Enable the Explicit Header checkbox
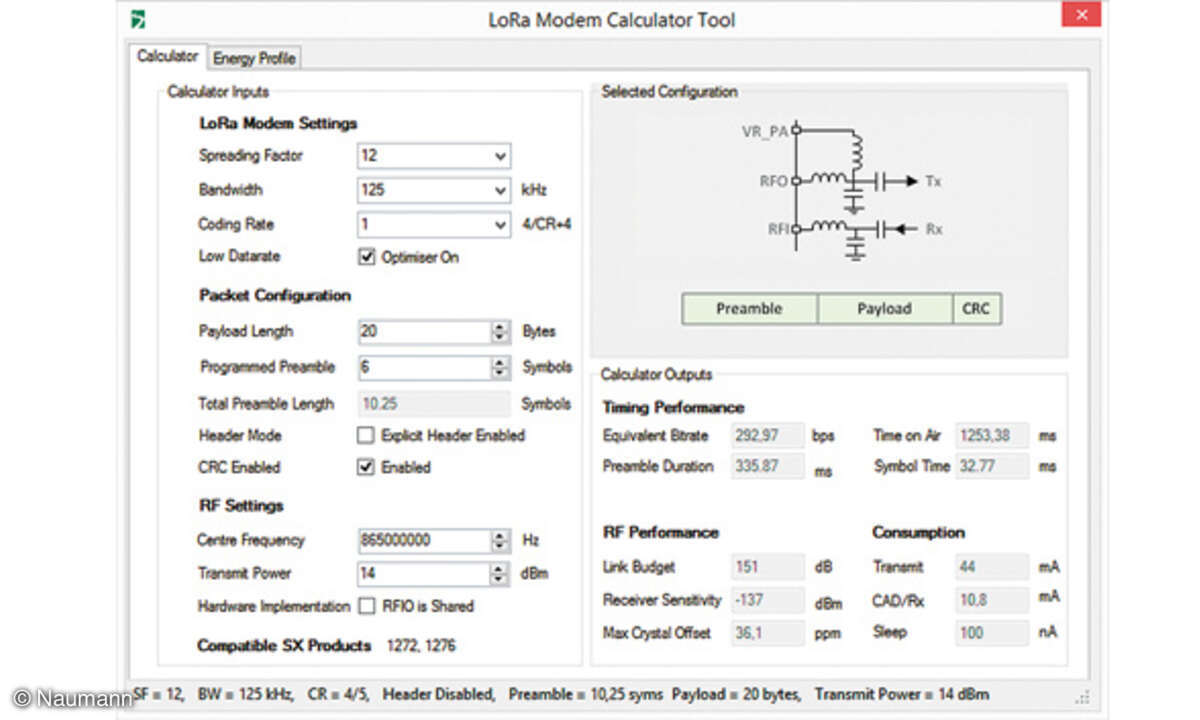Viewport: 1200px width, 720px height. [x=366, y=435]
